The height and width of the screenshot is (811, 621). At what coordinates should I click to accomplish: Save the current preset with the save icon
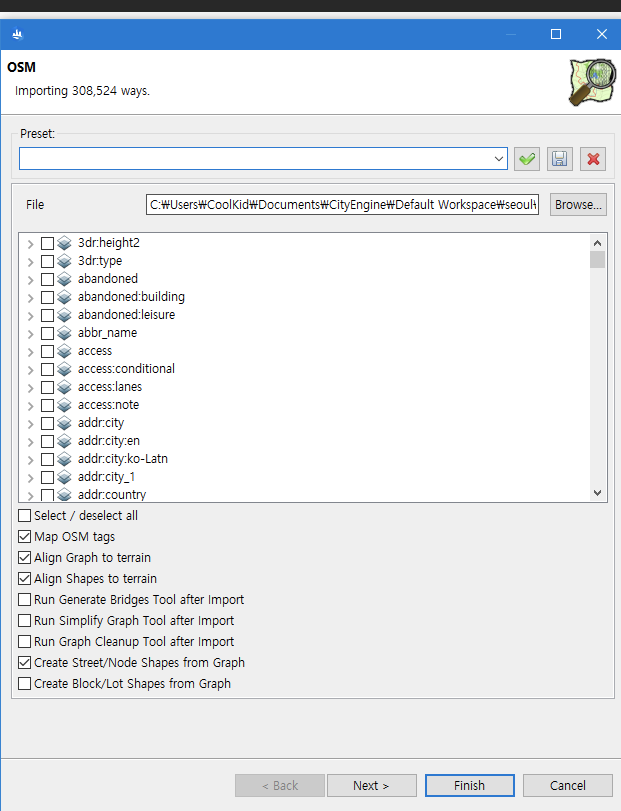[x=559, y=158]
